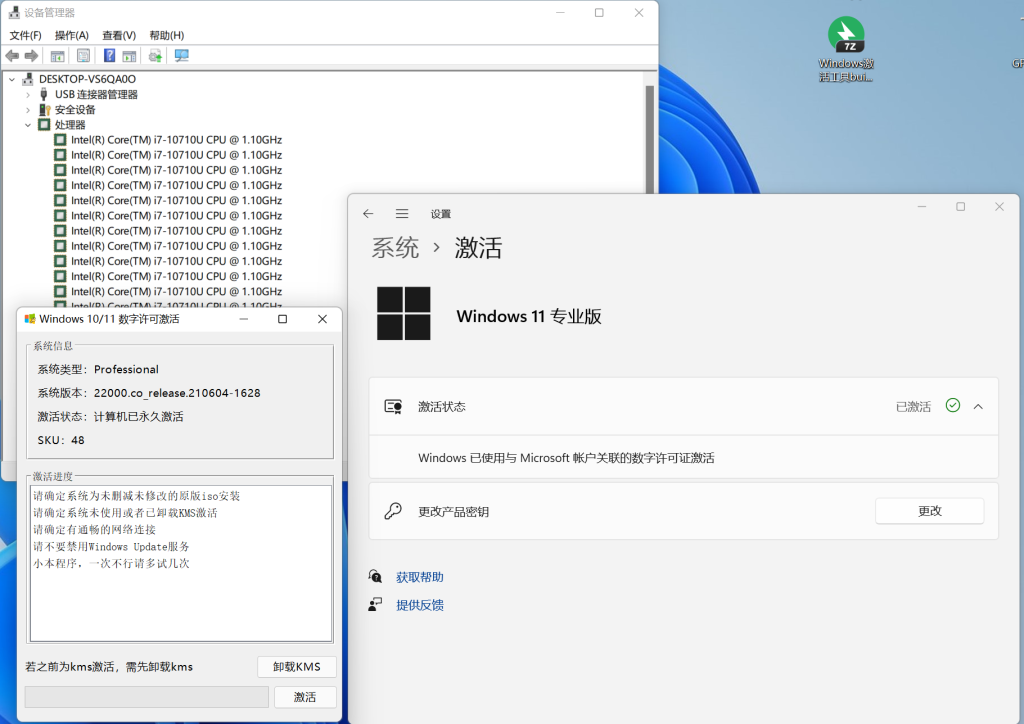This screenshot has height=724, width=1024.
Task: Click the key icon beside 更改产品密钥
Action: click(x=393, y=511)
